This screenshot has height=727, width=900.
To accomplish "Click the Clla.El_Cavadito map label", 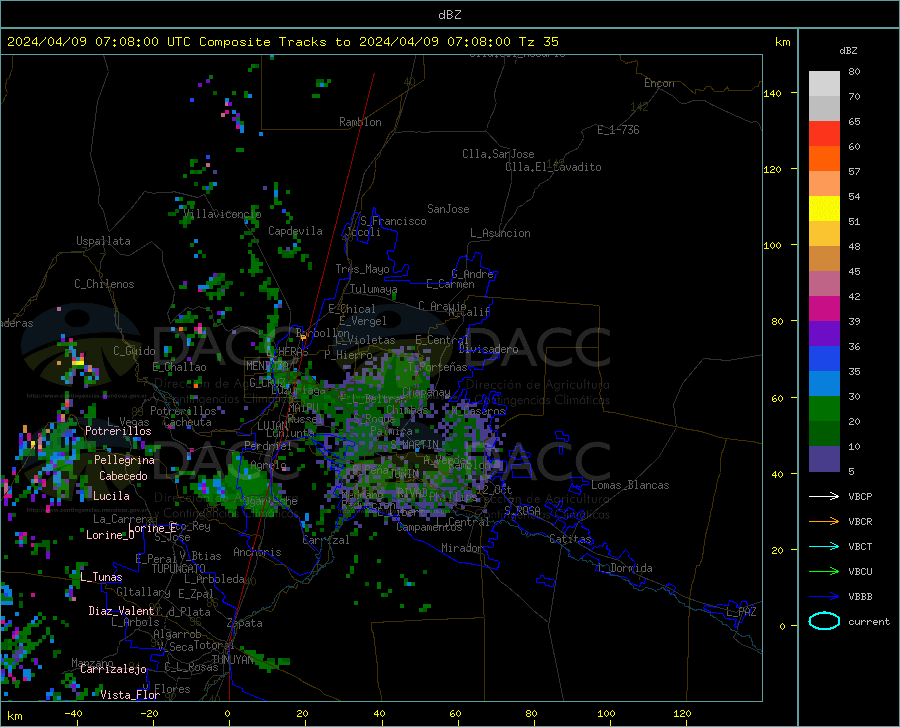I will coord(553,167).
